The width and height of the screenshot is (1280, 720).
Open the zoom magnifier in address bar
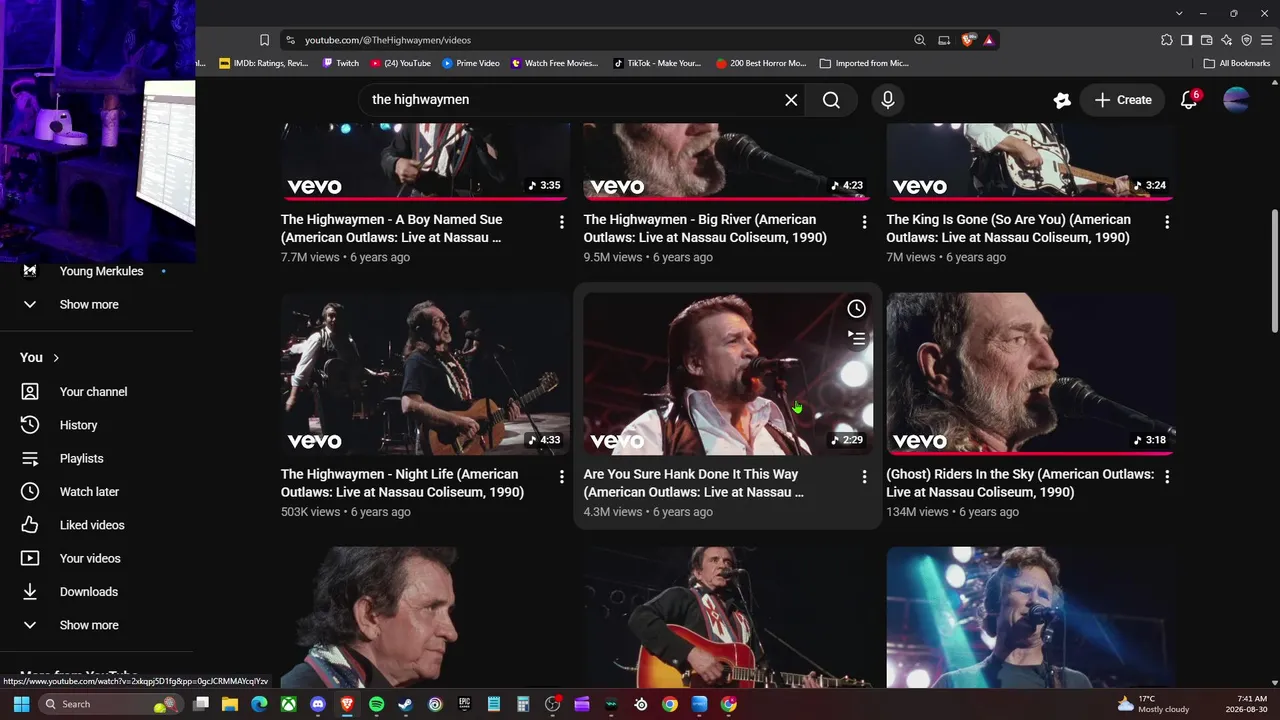click(x=920, y=40)
